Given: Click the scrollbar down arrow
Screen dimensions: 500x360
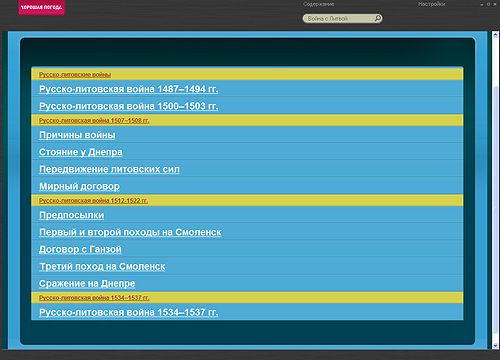Looking at the screenshot, I should click(x=495, y=346).
